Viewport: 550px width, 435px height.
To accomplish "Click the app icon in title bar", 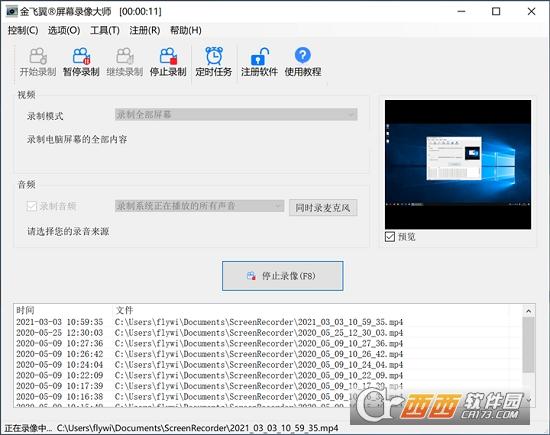I will coord(12,12).
